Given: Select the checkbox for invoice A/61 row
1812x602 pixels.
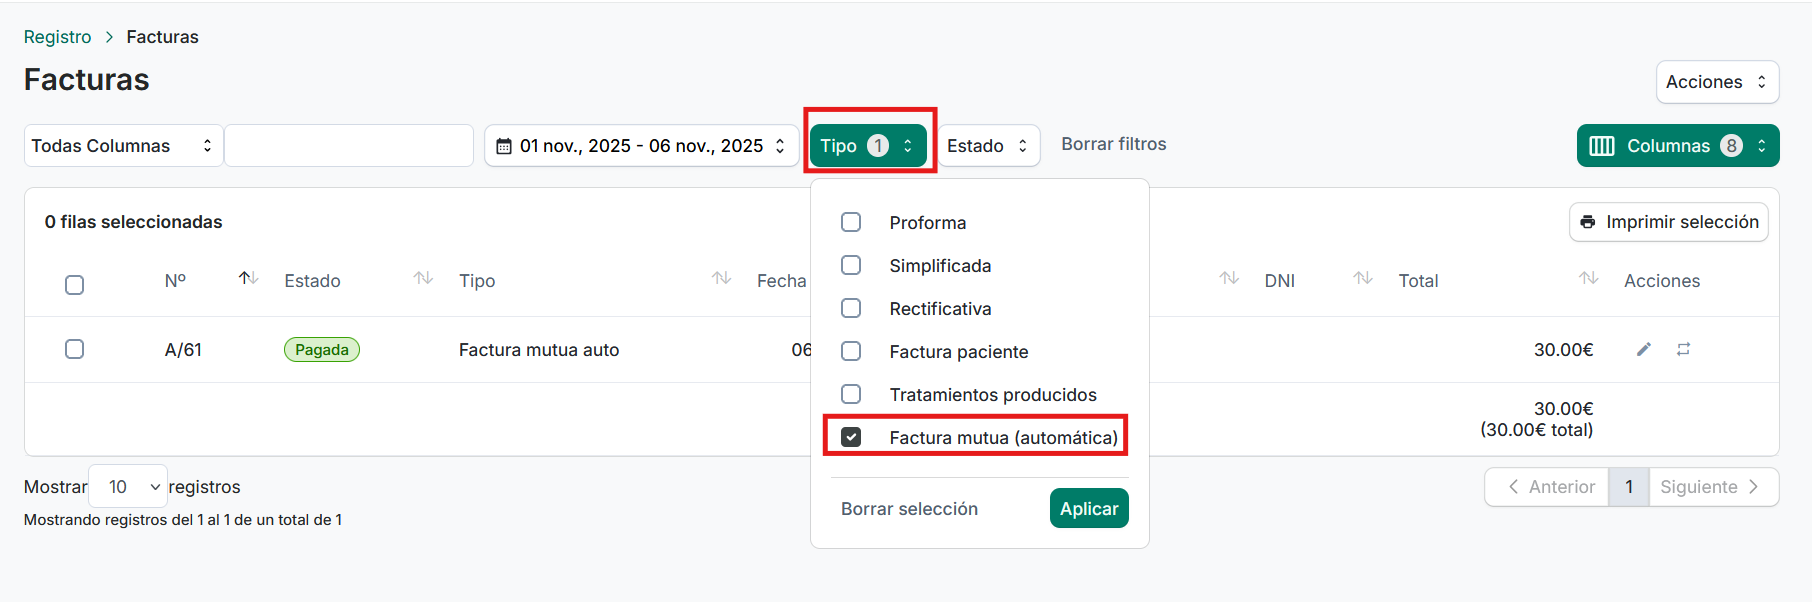Looking at the screenshot, I should pyautogui.click(x=74, y=349).
